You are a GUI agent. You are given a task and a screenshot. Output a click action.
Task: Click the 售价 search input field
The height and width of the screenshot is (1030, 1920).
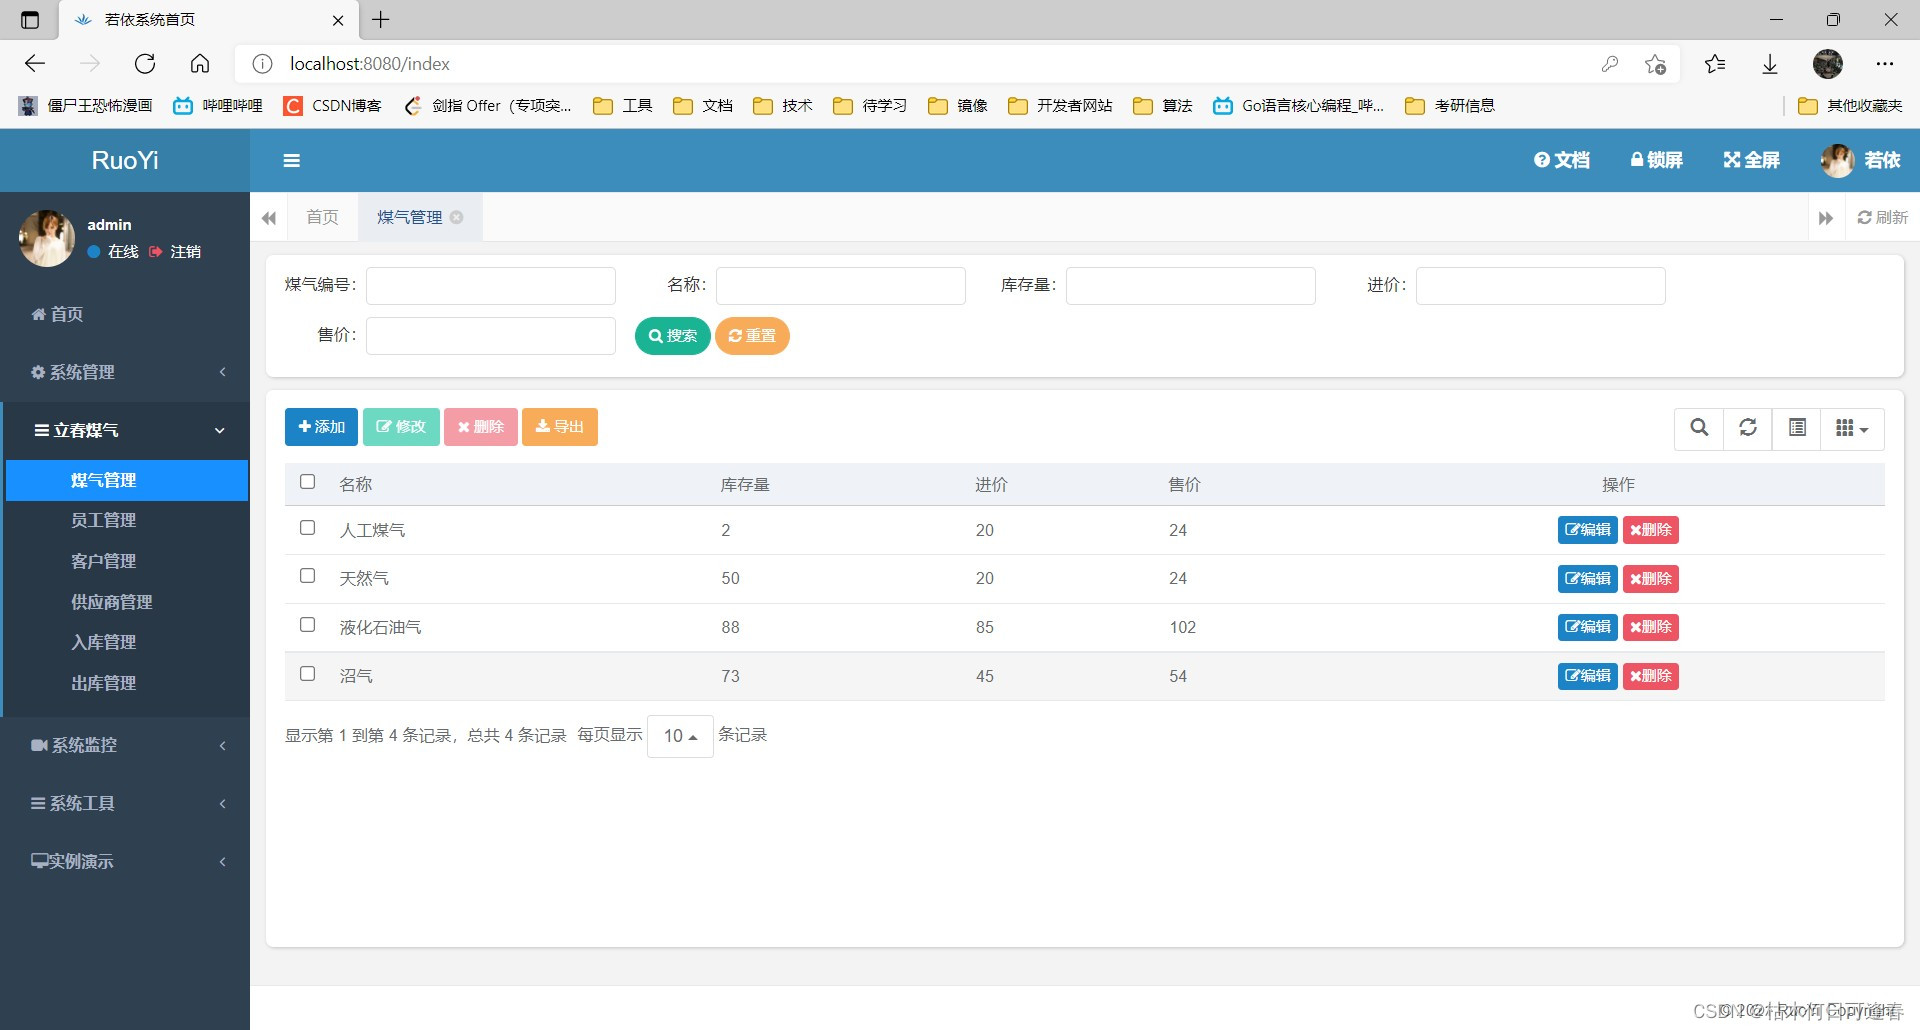491,336
